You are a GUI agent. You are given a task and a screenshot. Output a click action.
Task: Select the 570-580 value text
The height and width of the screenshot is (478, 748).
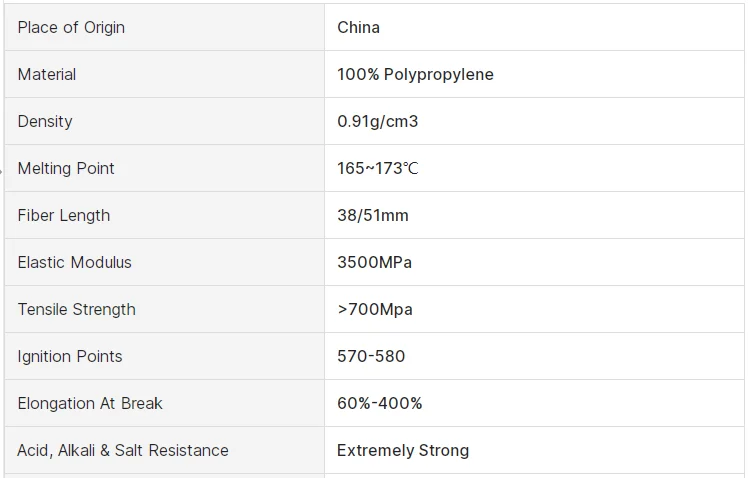tap(371, 356)
